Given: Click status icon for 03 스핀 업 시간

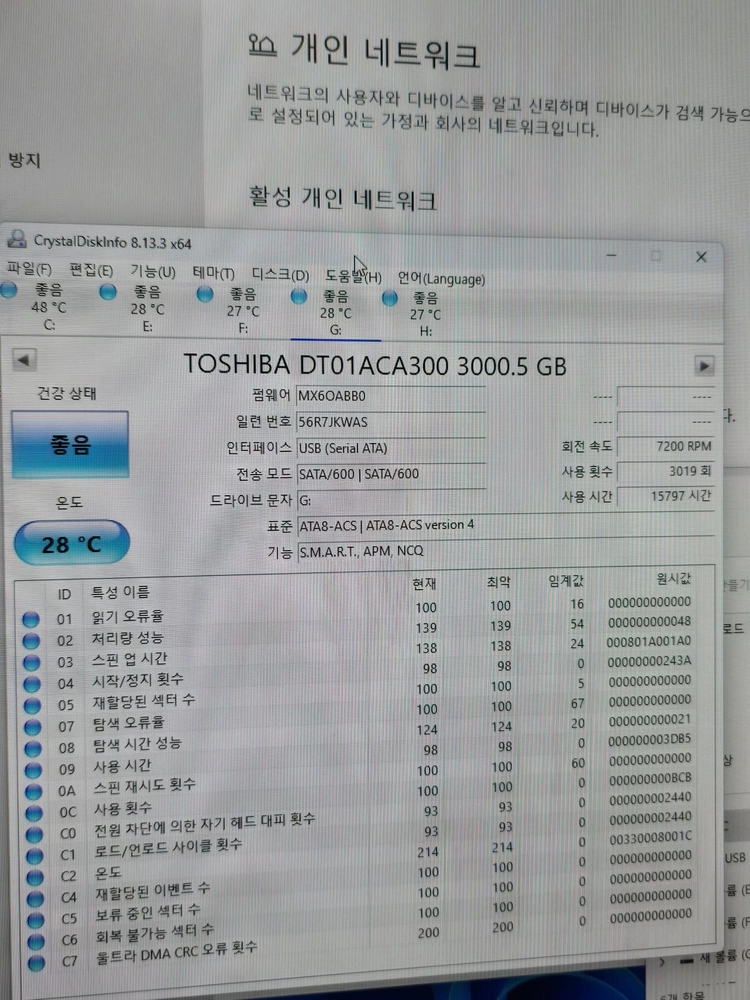Looking at the screenshot, I should [31, 663].
